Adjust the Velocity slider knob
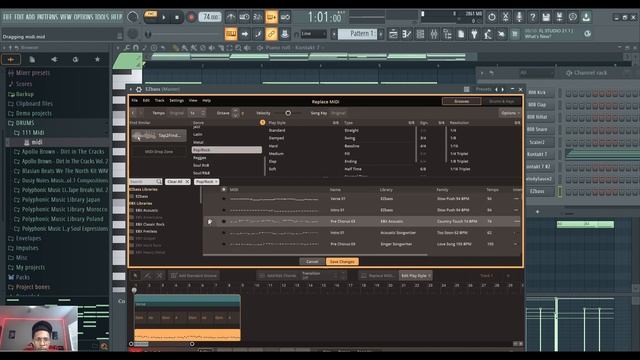The height and width of the screenshot is (360, 640). (x=288, y=113)
